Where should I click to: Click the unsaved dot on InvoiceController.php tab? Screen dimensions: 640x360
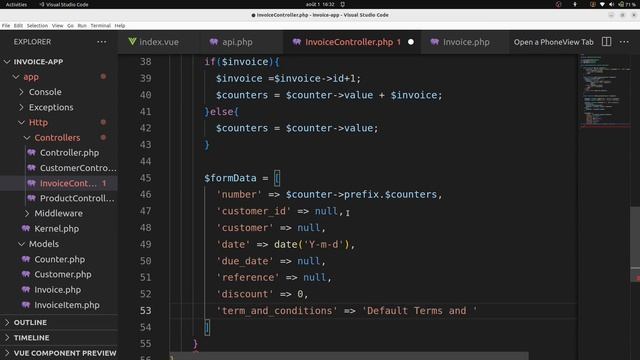(x=411, y=42)
